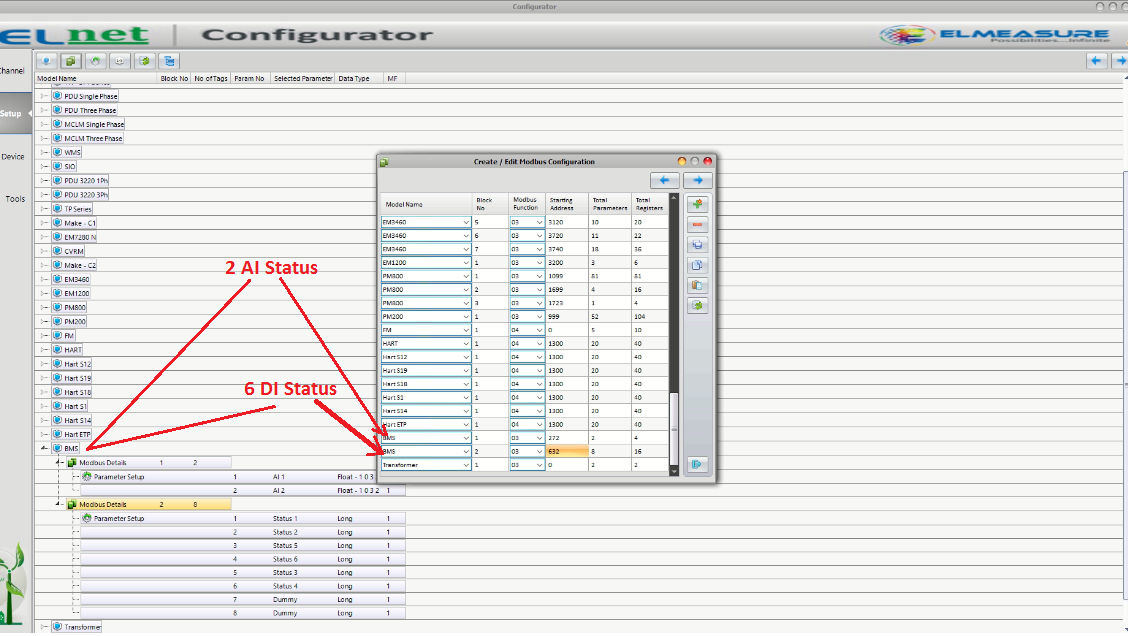This screenshot has width=1128, height=636.
Task: Click the highlighted Modbus Details block 2 icon
Action: click(72, 504)
